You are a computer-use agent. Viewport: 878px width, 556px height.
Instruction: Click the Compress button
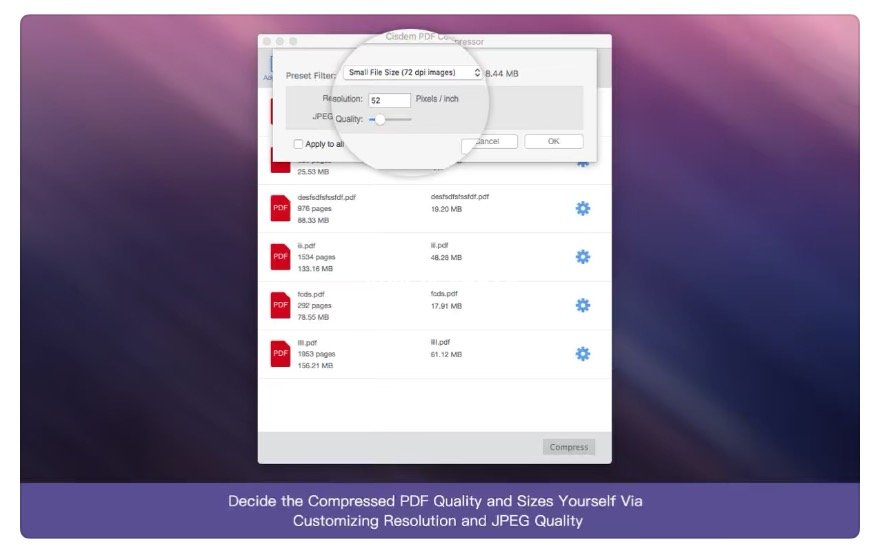[569, 447]
